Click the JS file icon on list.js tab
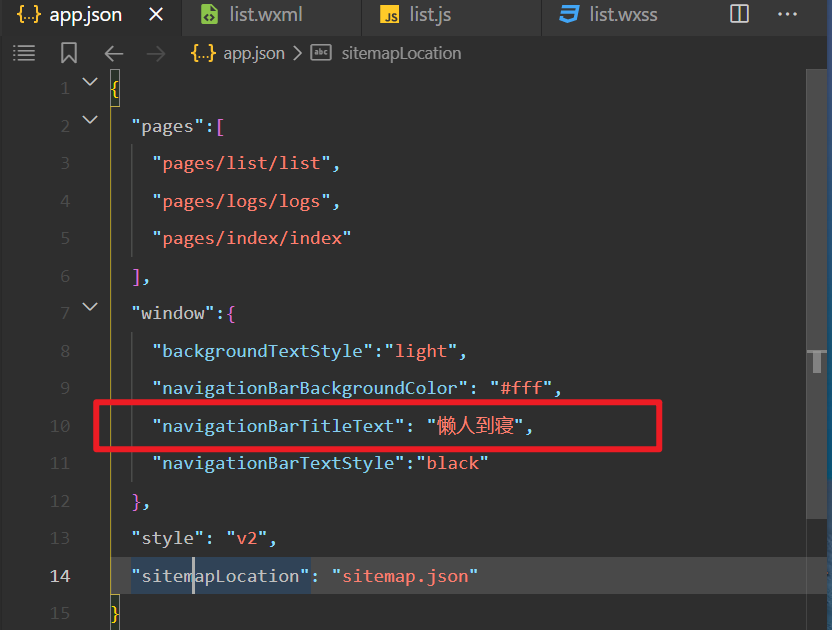This screenshot has height=630, width=832. pos(389,15)
